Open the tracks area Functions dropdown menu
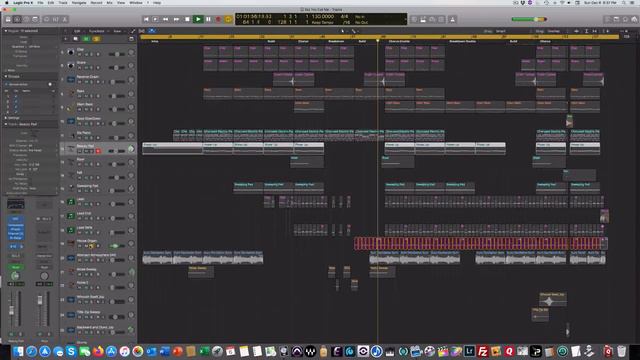The width and height of the screenshot is (640, 360). 98,31
